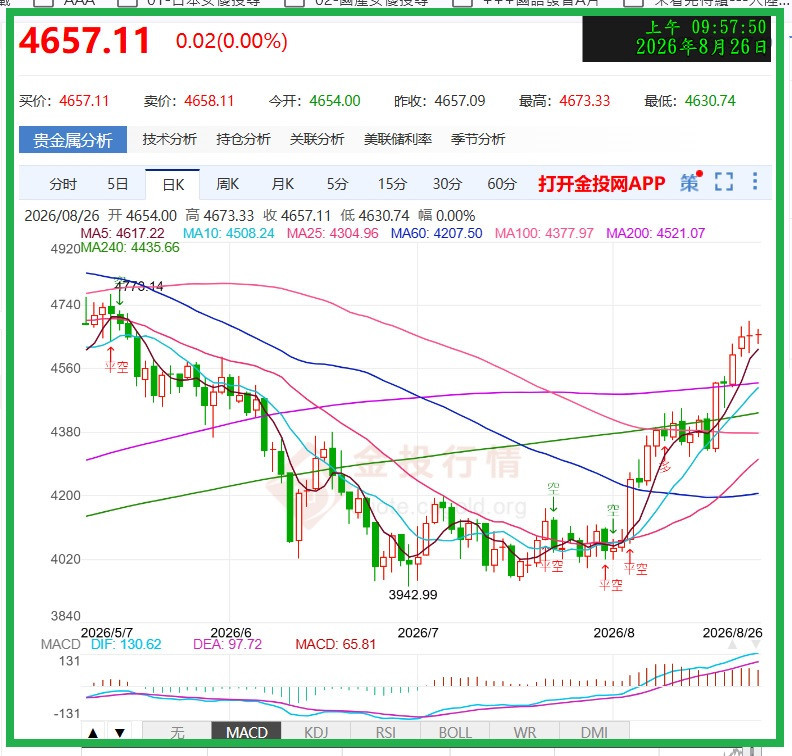Click the large price 4657.11
This screenshot has height=756, width=792.
tap(84, 40)
